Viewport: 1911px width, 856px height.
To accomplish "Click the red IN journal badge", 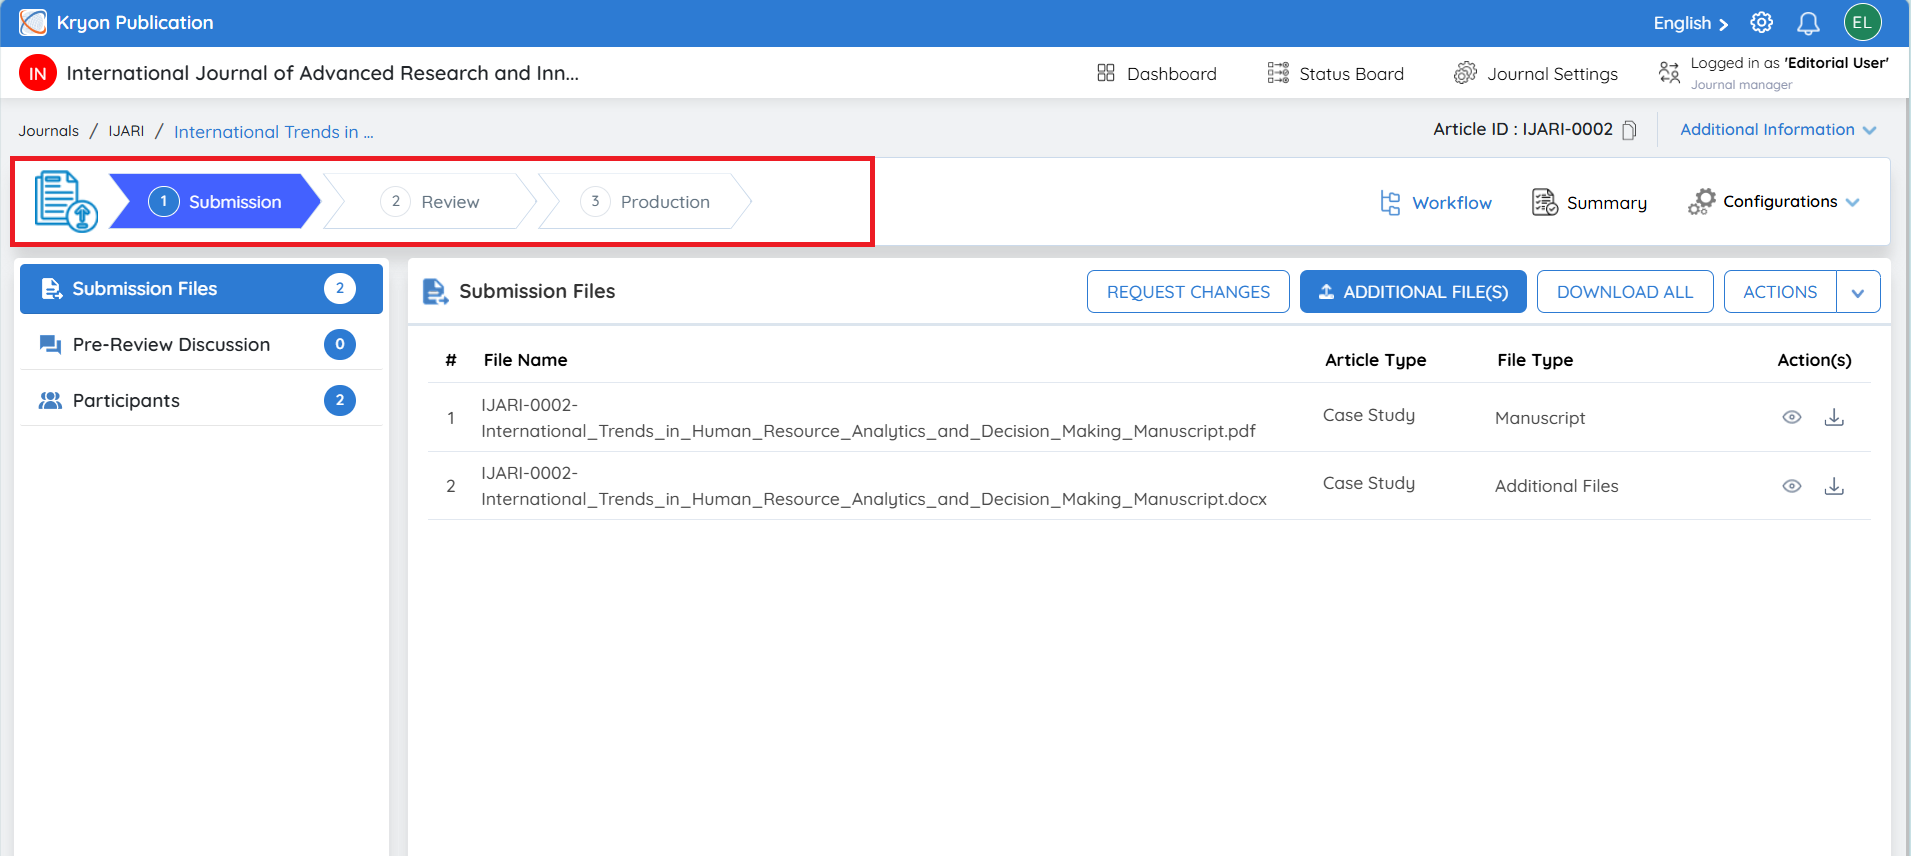I will (38, 73).
